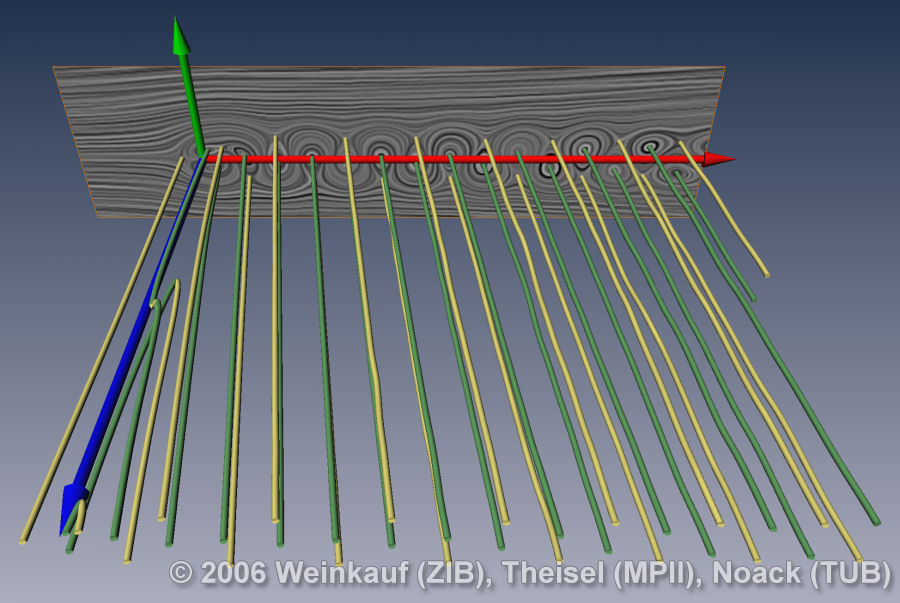900x603 pixels.
Task: Click the rightmost green line's bottom endpoint
Action: click(876, 521)
